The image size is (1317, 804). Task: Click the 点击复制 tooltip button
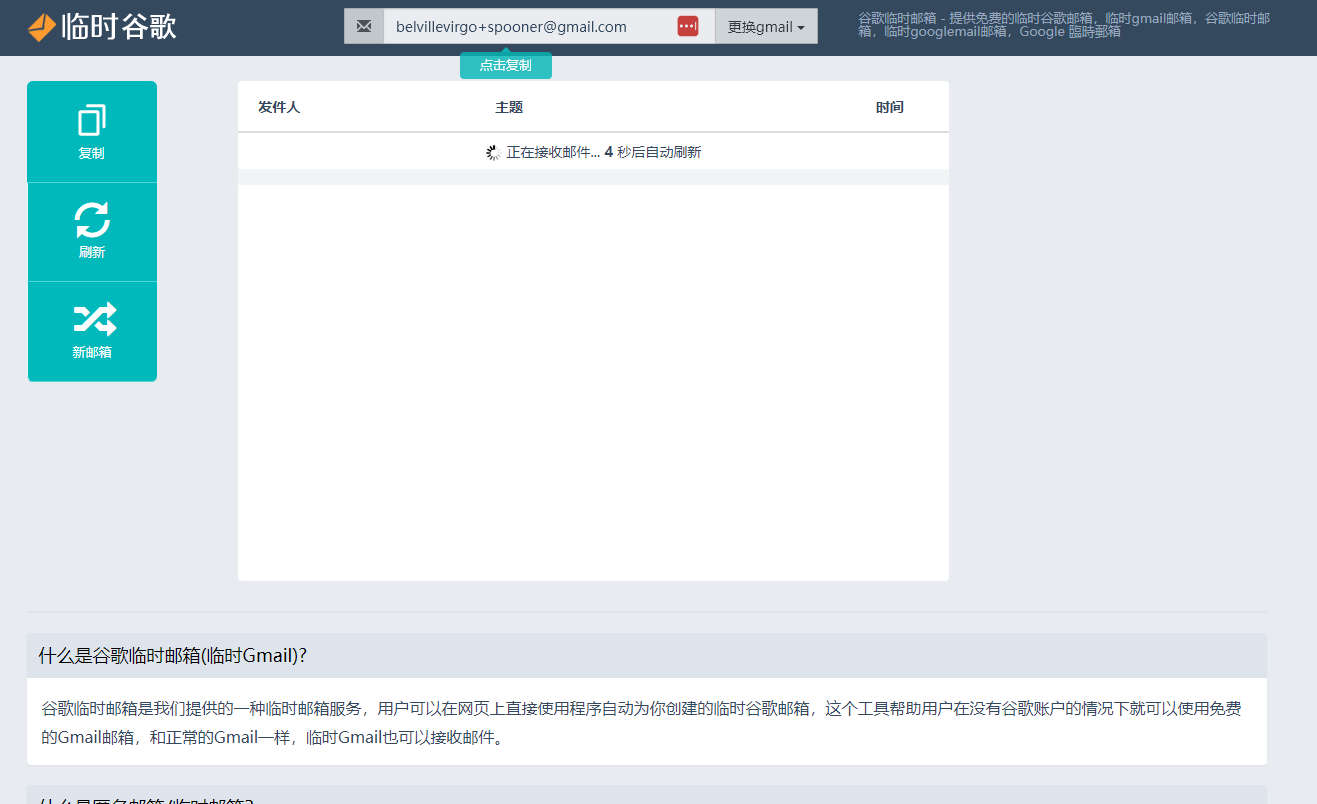506,65
